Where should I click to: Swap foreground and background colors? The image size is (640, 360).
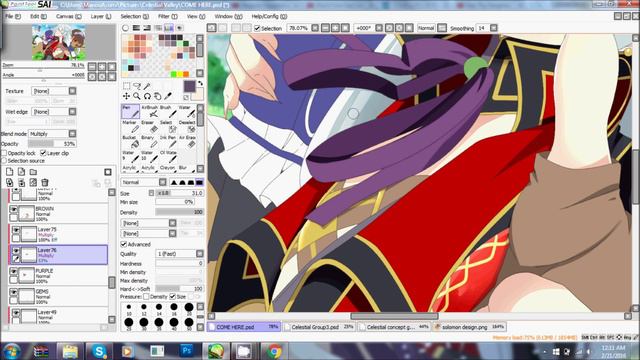(x=200, y=83)
